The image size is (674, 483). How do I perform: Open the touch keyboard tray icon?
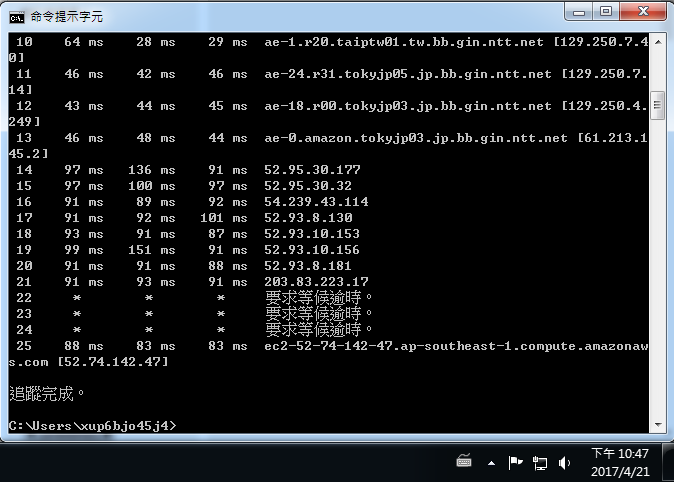[x=464, y=462]
